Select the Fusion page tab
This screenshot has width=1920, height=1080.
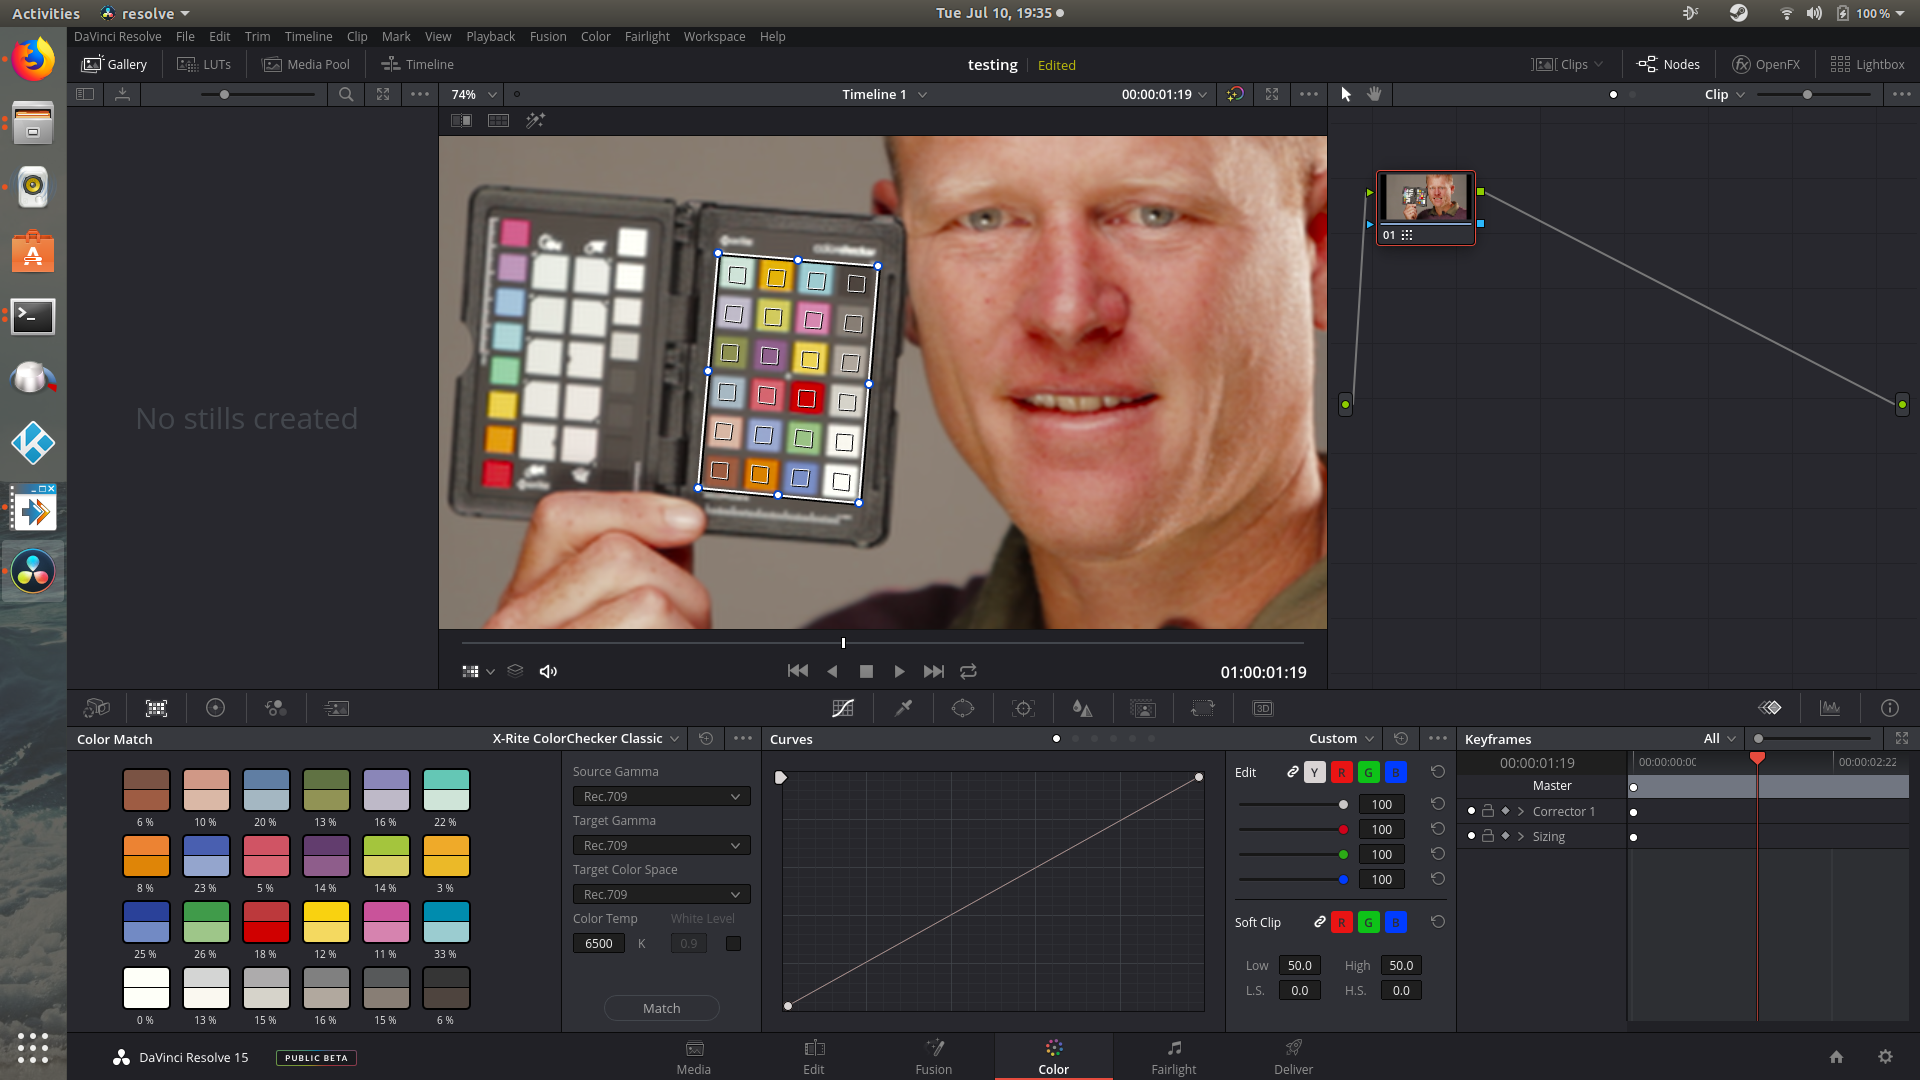[934, 1055]
